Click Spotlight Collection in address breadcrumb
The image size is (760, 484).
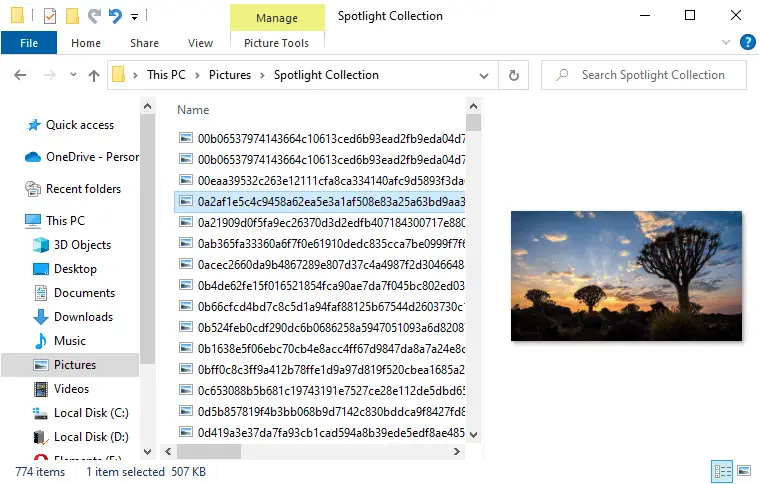pos(326,75)
